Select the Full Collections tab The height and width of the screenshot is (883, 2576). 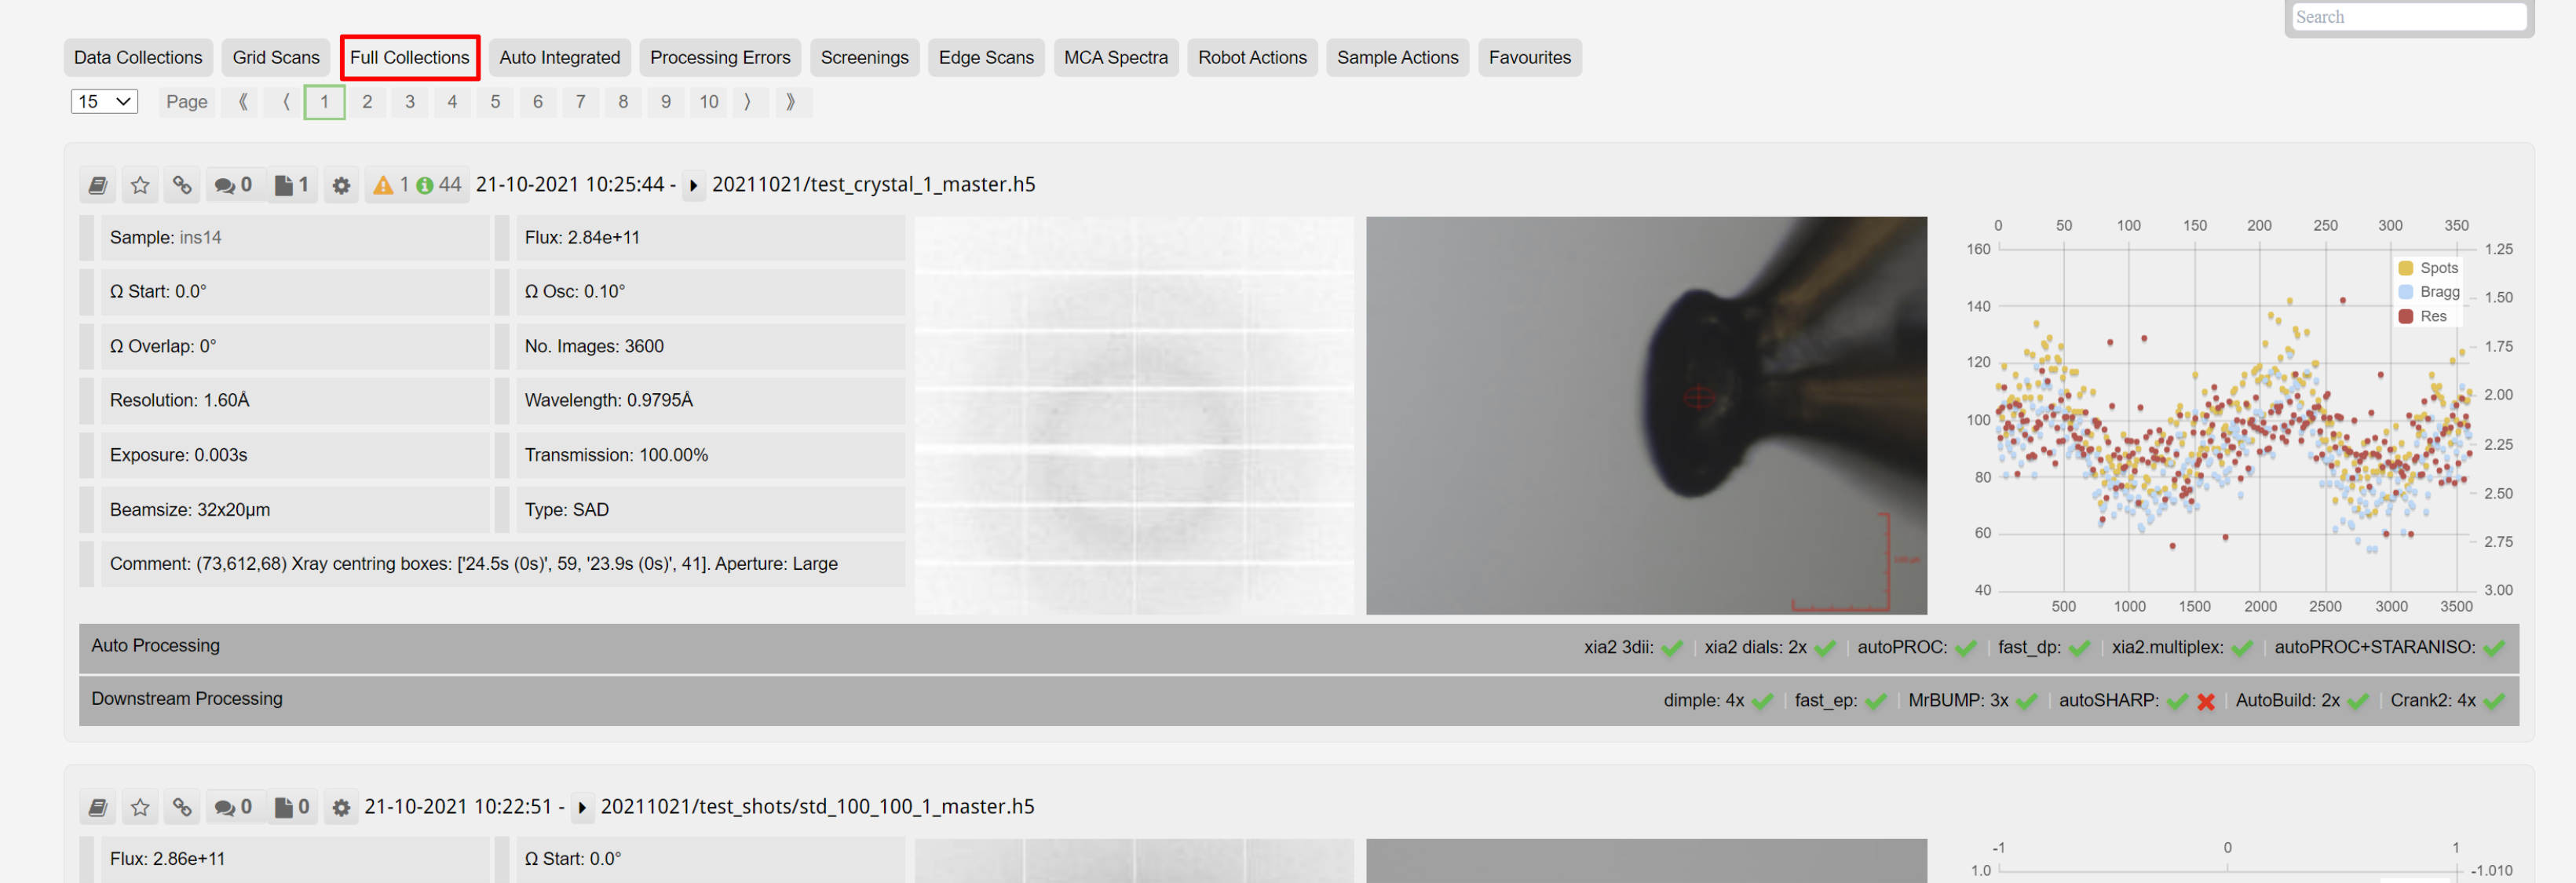409,58
